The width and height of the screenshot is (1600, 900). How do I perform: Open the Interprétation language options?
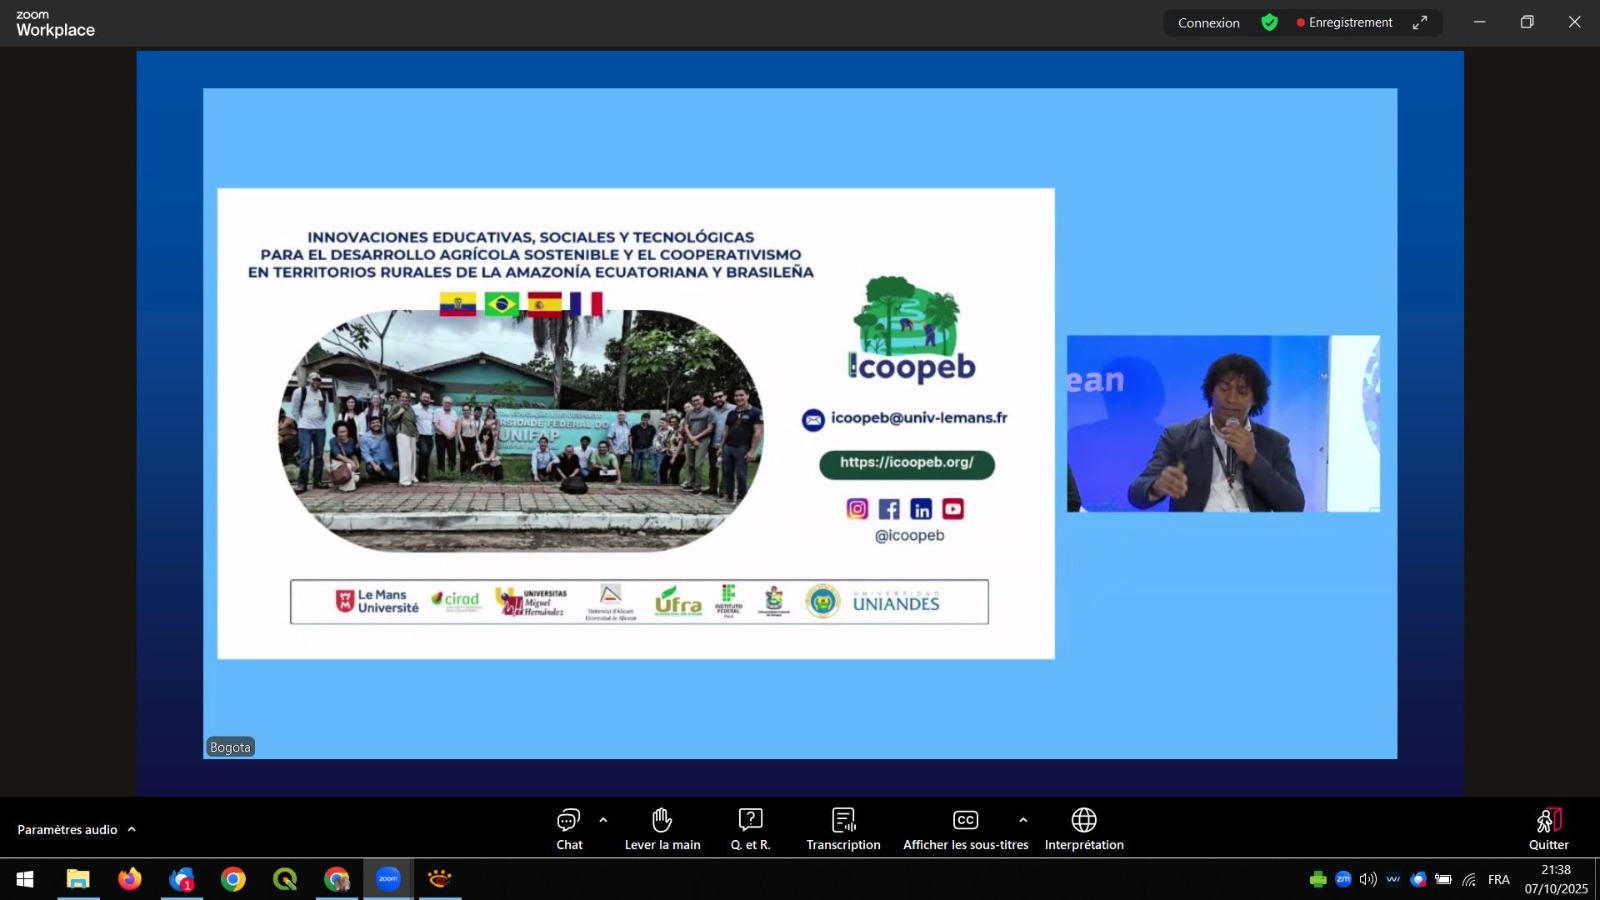tap(1084, 829)
